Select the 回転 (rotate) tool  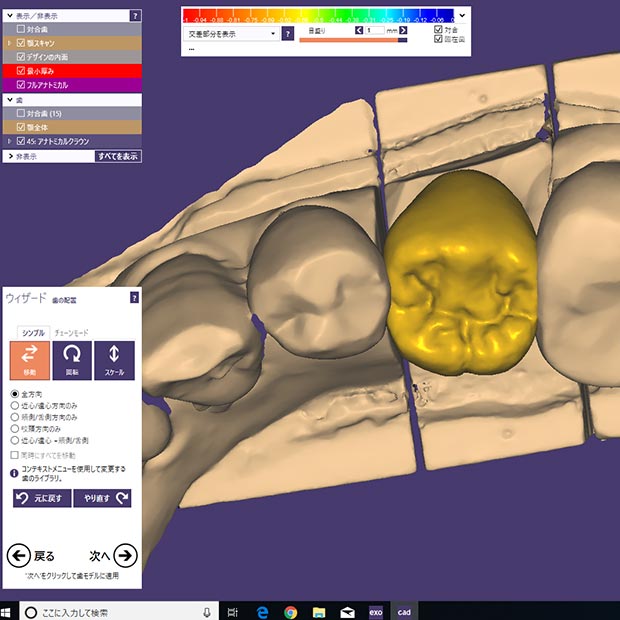coord(71,361)
